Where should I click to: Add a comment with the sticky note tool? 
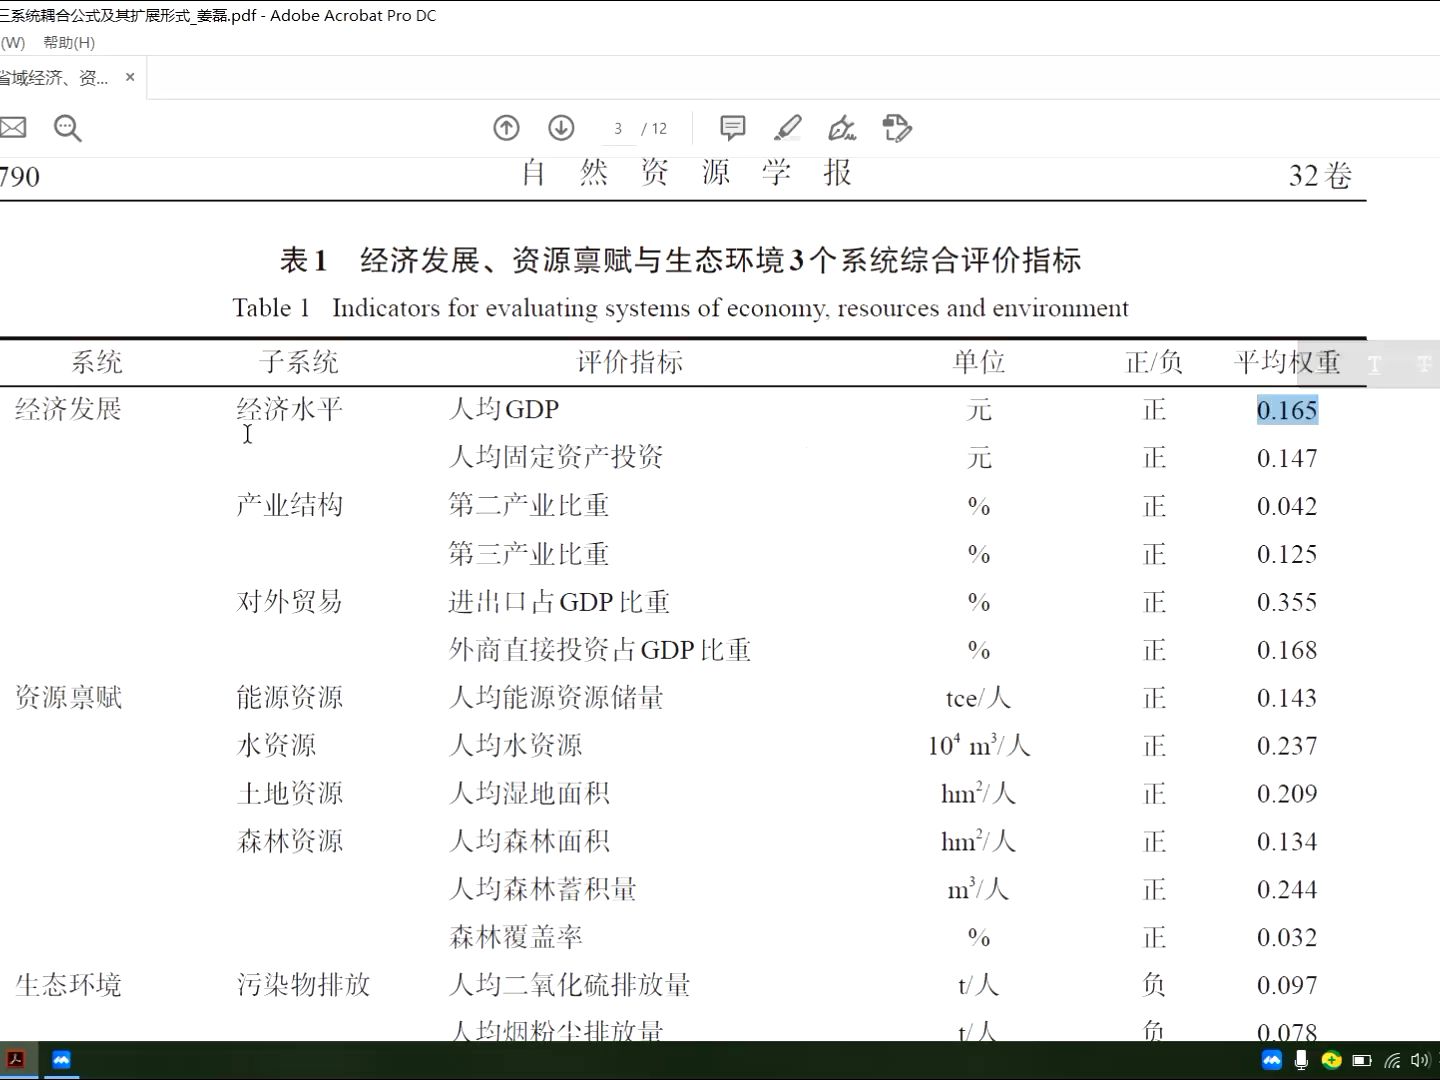tap(733, 128)
